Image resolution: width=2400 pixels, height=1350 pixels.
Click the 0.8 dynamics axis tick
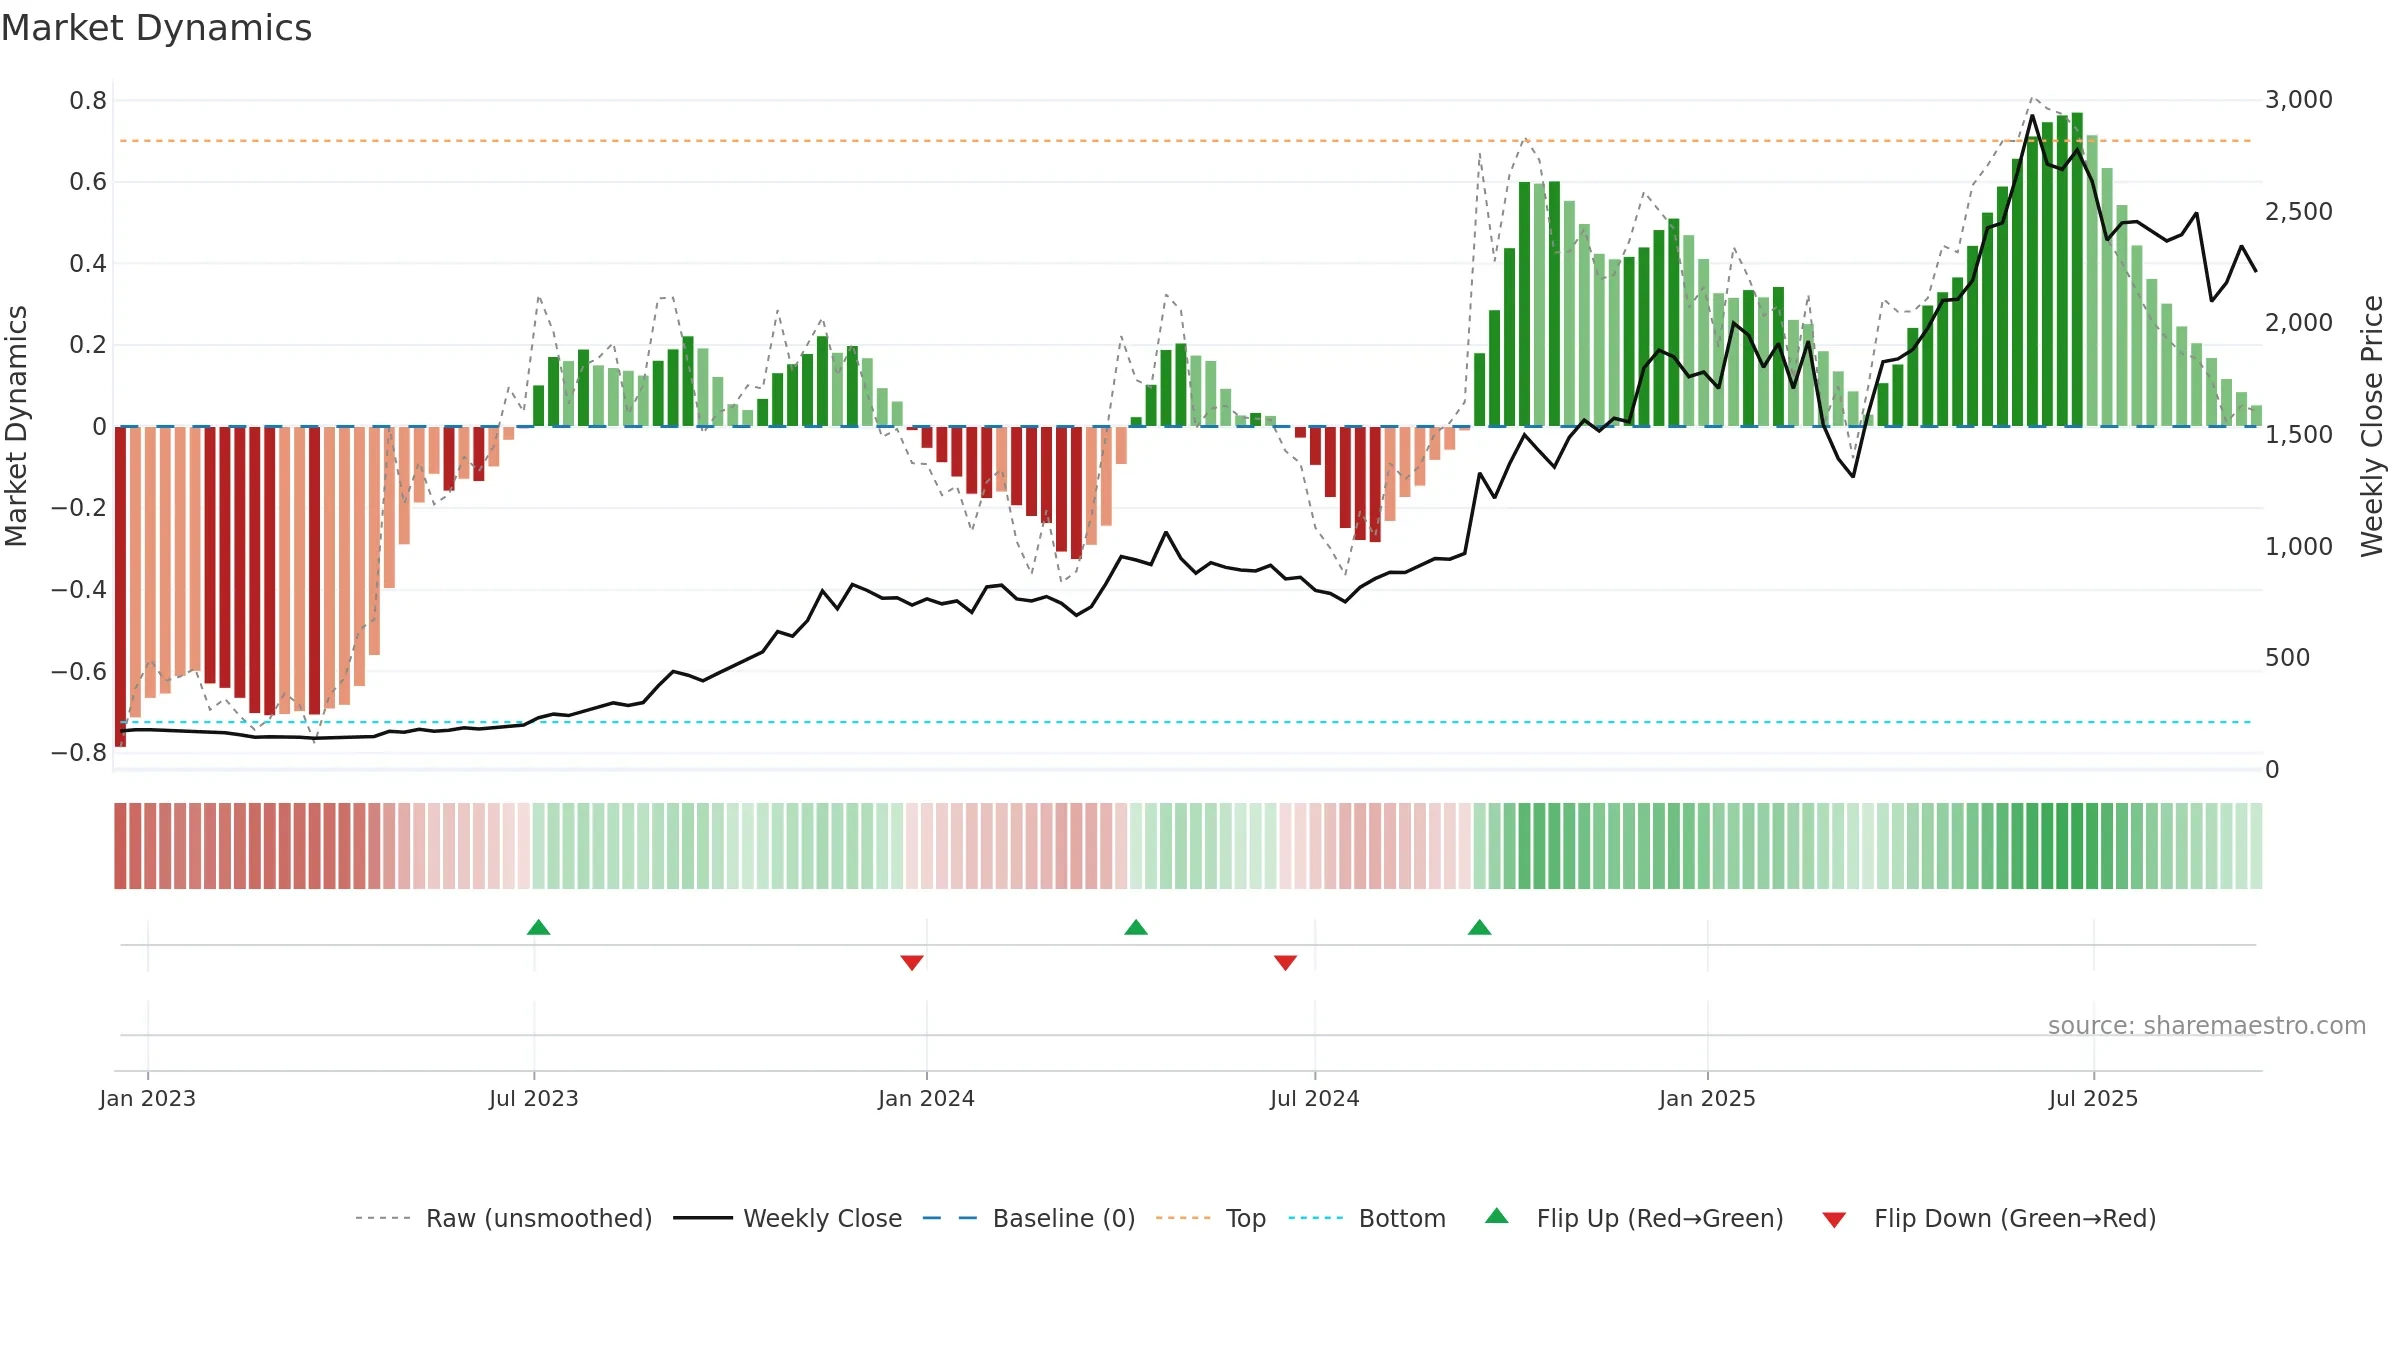tap(88, 101)
